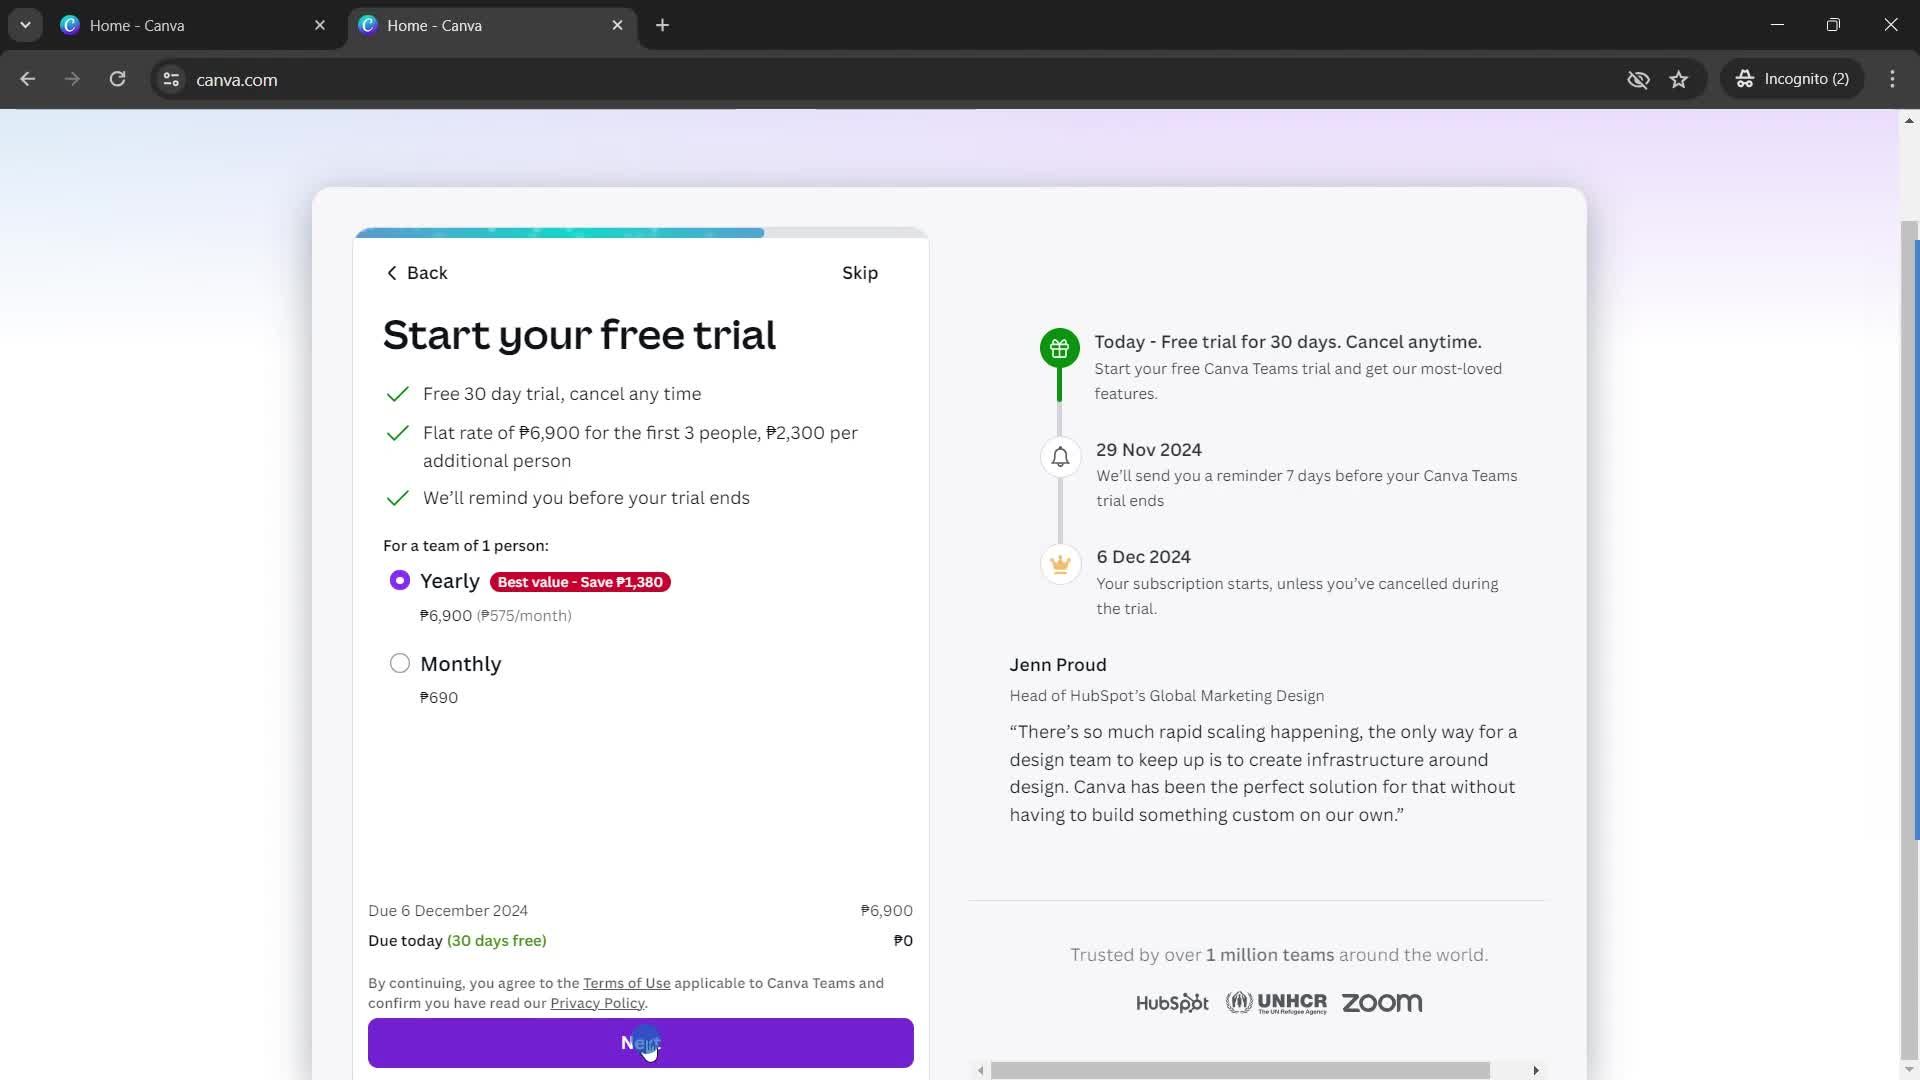Click the Free 30 day trial checkmark icon

pyautogui.click(x=397, y=394)
